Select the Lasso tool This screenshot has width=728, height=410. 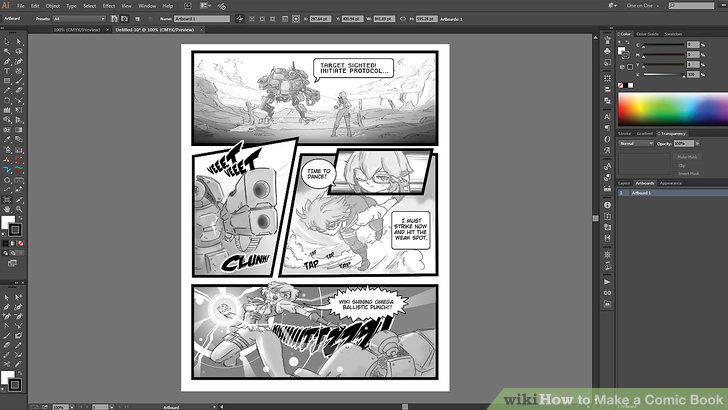pos(19,51)
